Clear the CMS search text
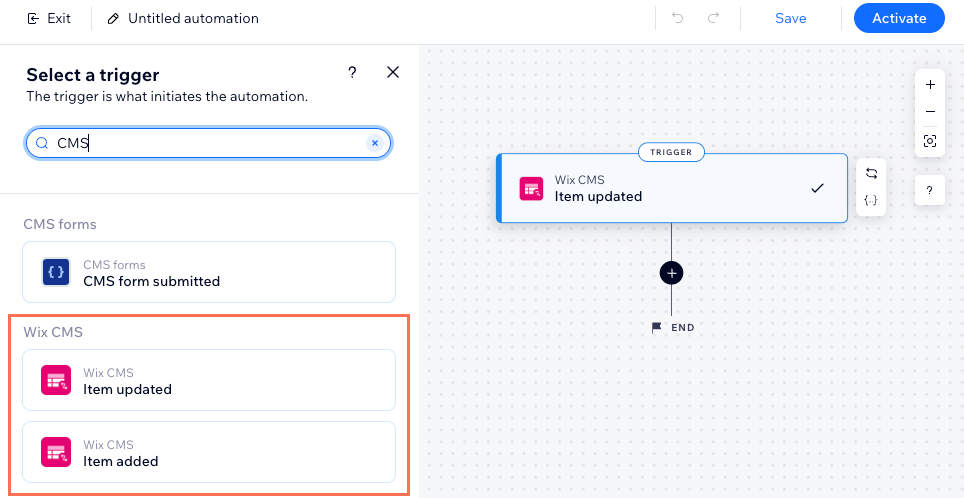The image size is (964, 498). point(374,144)
